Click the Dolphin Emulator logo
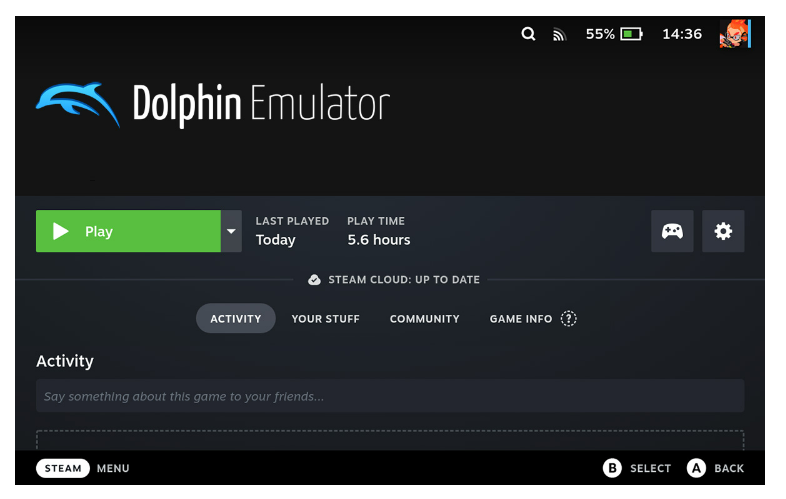 point(213,104)
